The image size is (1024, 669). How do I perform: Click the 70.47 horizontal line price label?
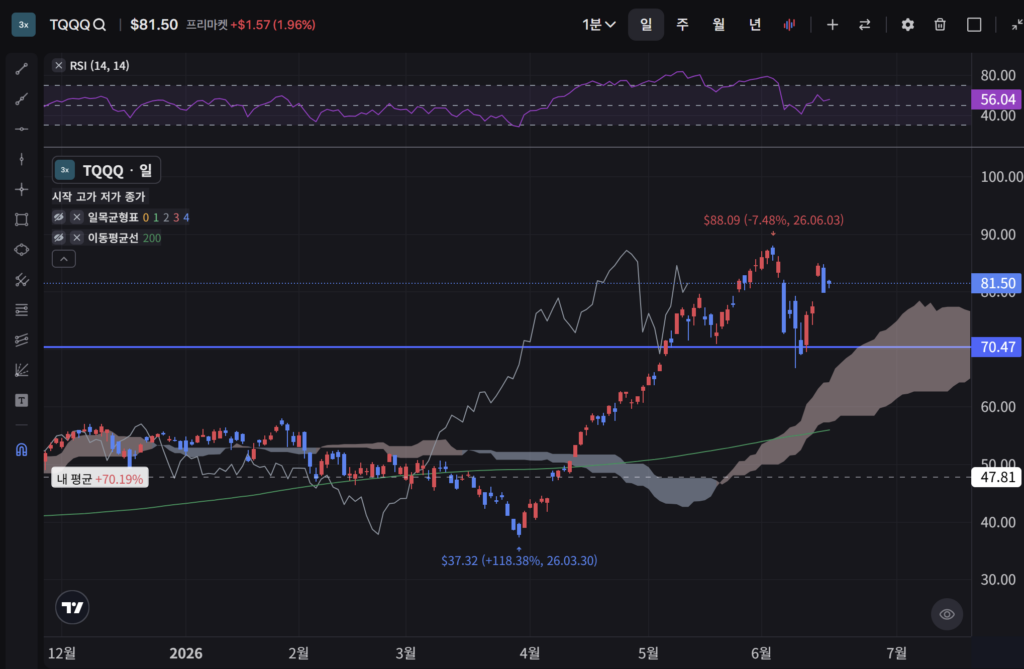[997, 347]
